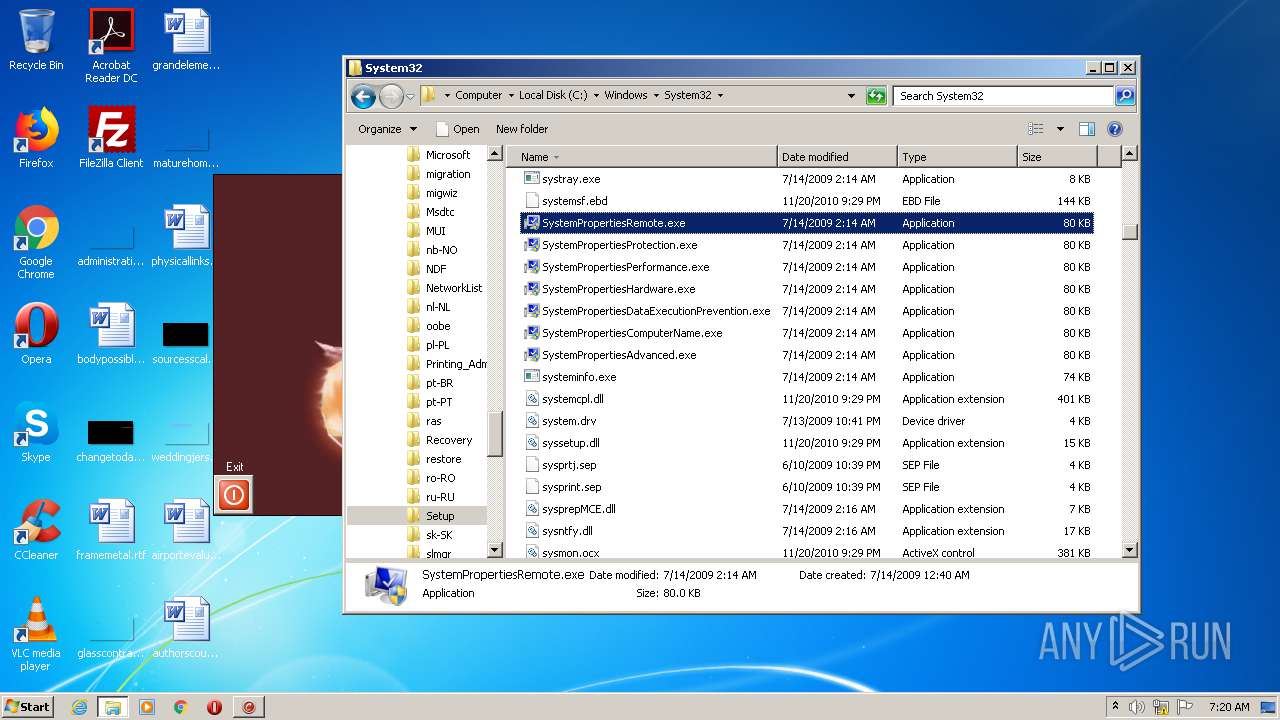Click Chrome icon in taskbar
This screenshot has height=720, width=1280.
pyautogui.click(x=181, y=707)
